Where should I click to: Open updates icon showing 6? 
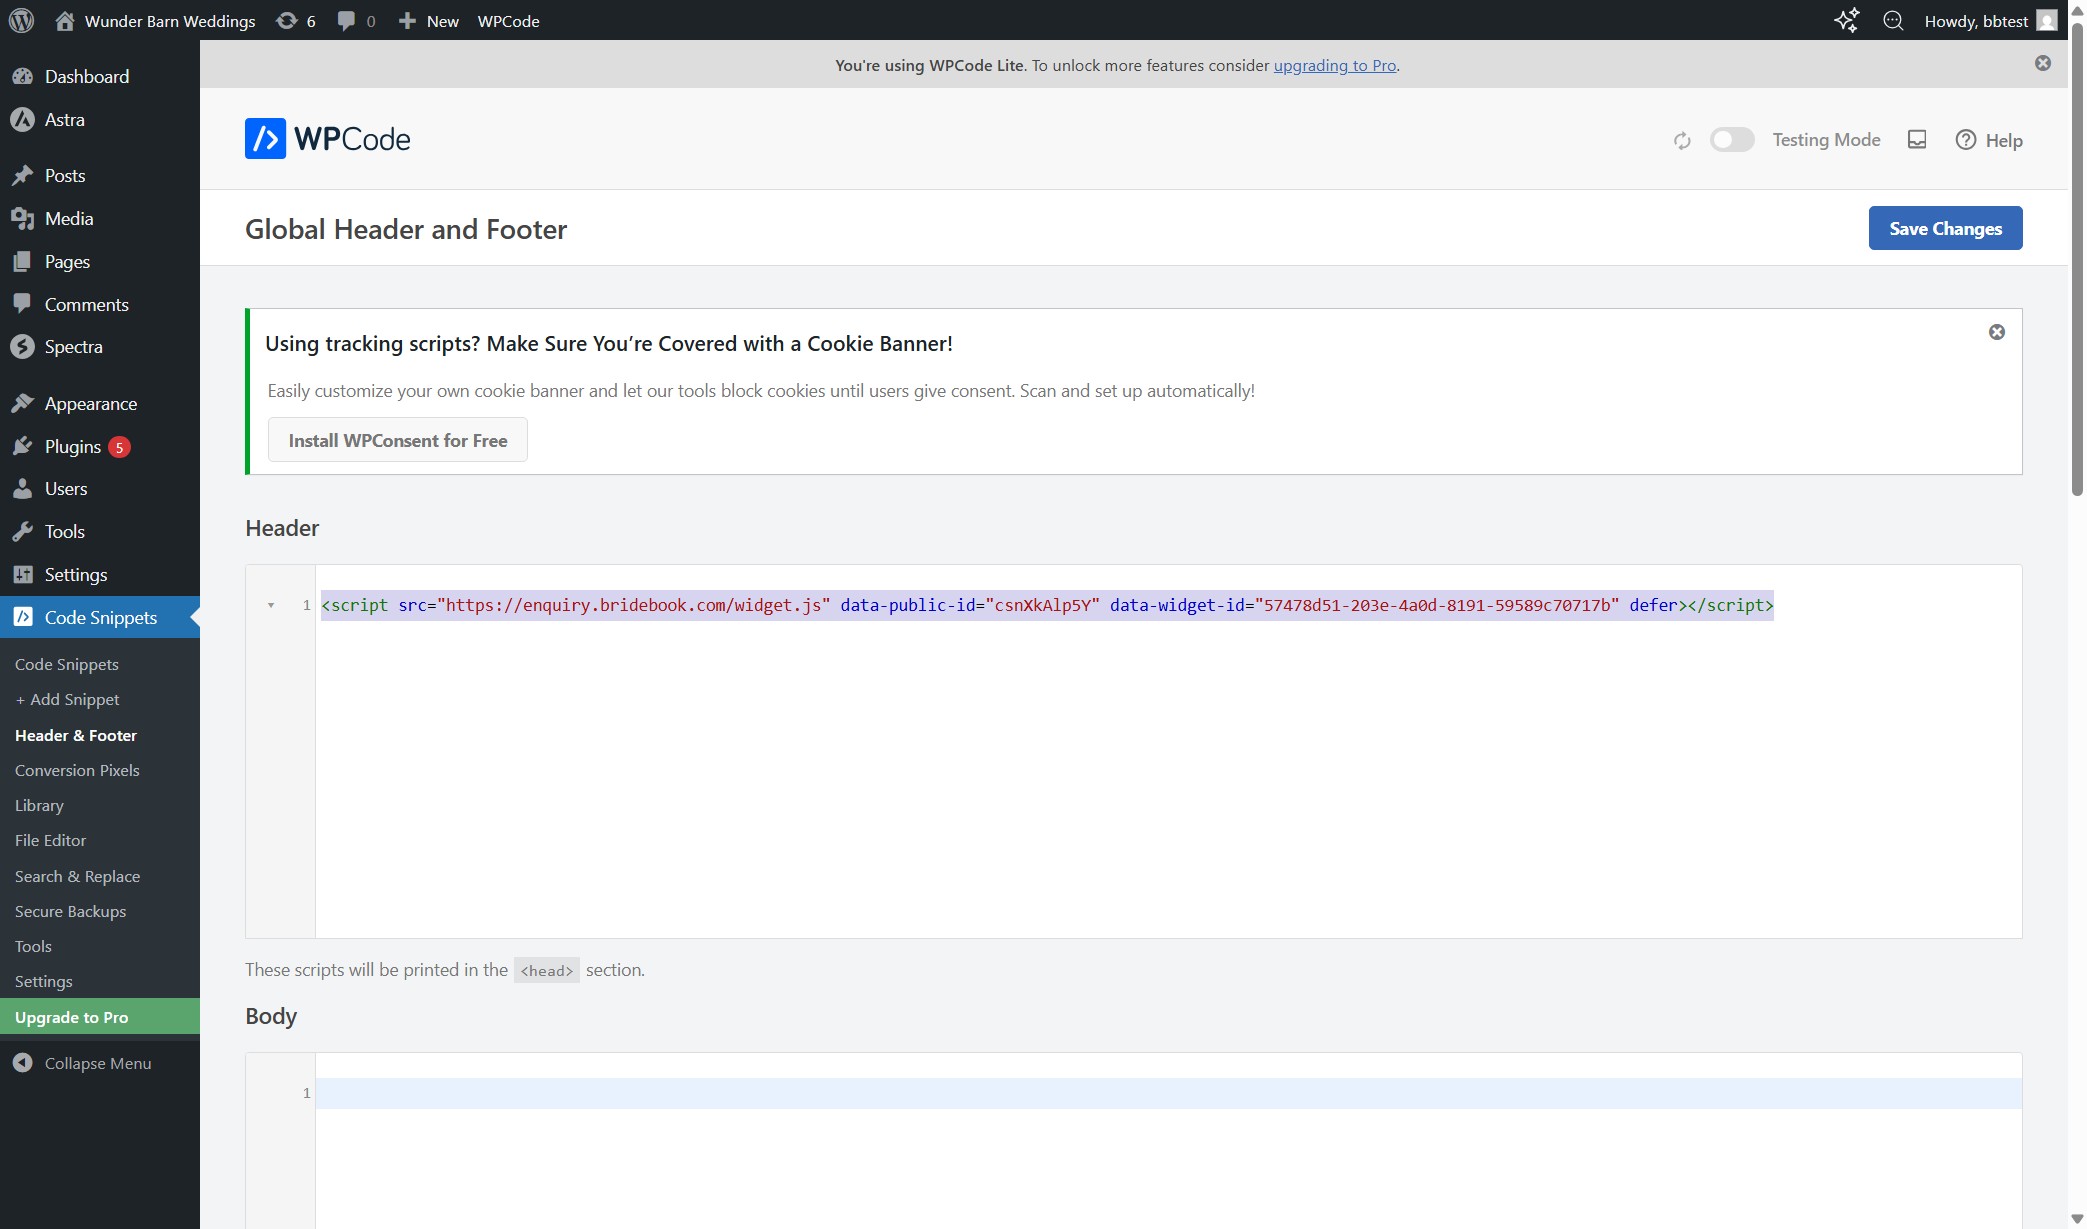tap(295, 21)
